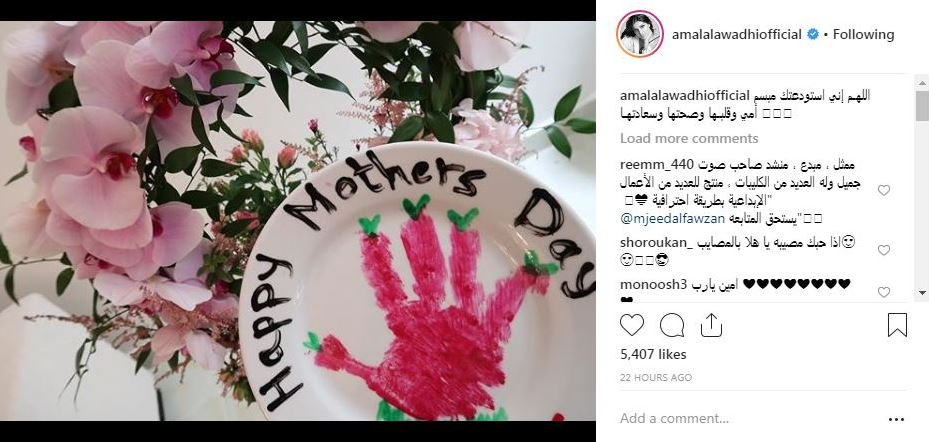Open the 22 HOURS AGO timestamp

coord(656,377)
